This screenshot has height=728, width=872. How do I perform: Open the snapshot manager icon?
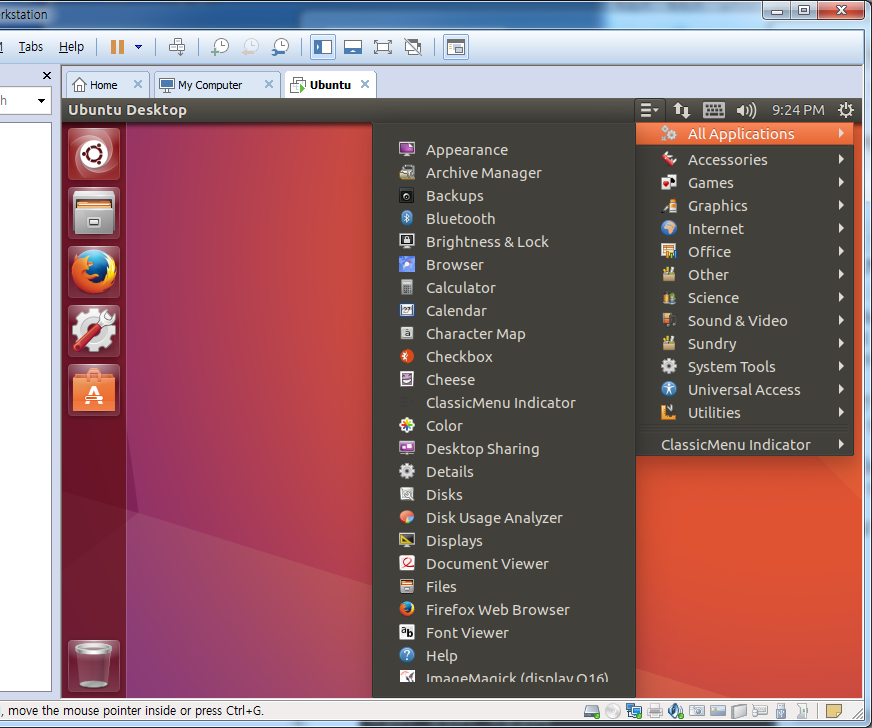coord(280,47)
